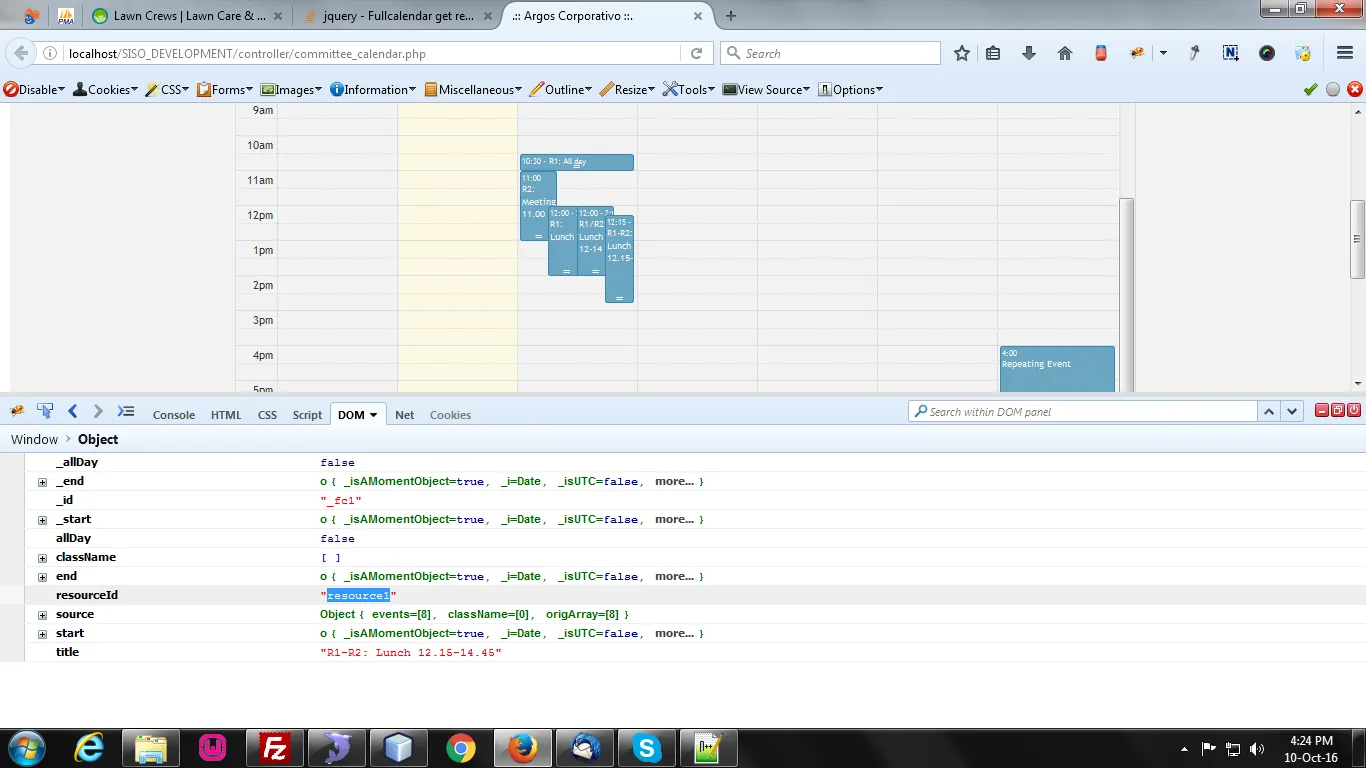Viewport: 1366px width, 768px height.
Task: Open the Outline toolbar dropdown
Action: pyautogui.click(x=561, y=90)
